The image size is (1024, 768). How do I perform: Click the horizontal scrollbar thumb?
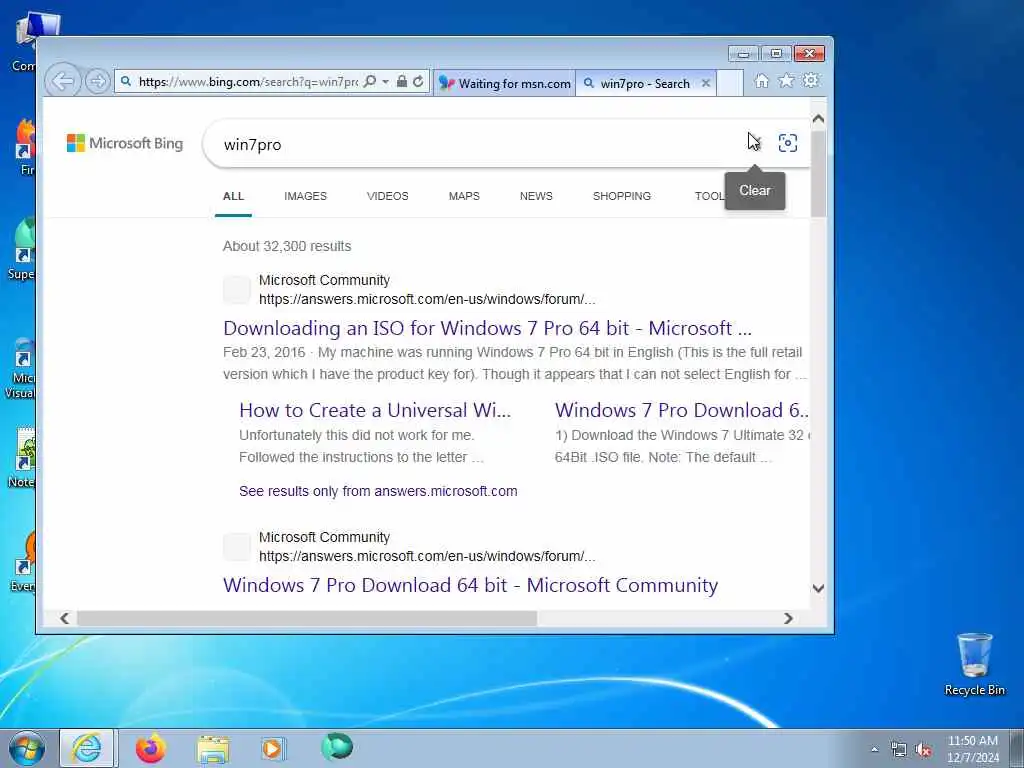306,618
